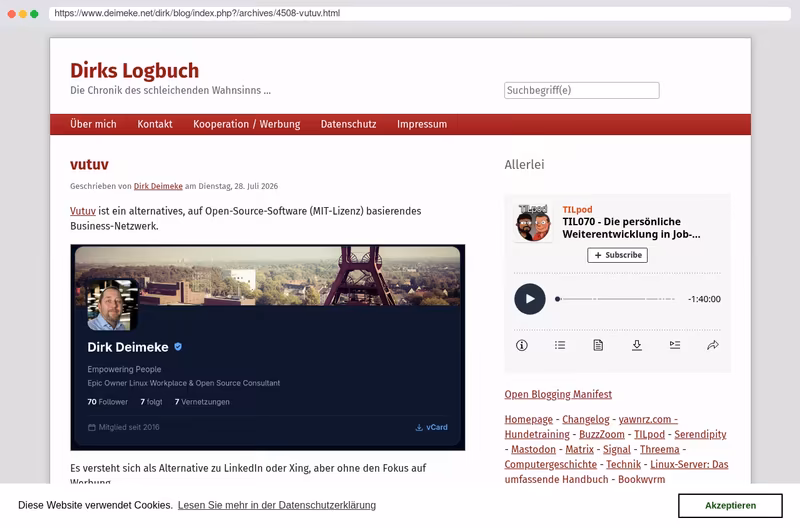
Task: Click the Dirk Deimeke name in the profile card
Action: point(128,347)
